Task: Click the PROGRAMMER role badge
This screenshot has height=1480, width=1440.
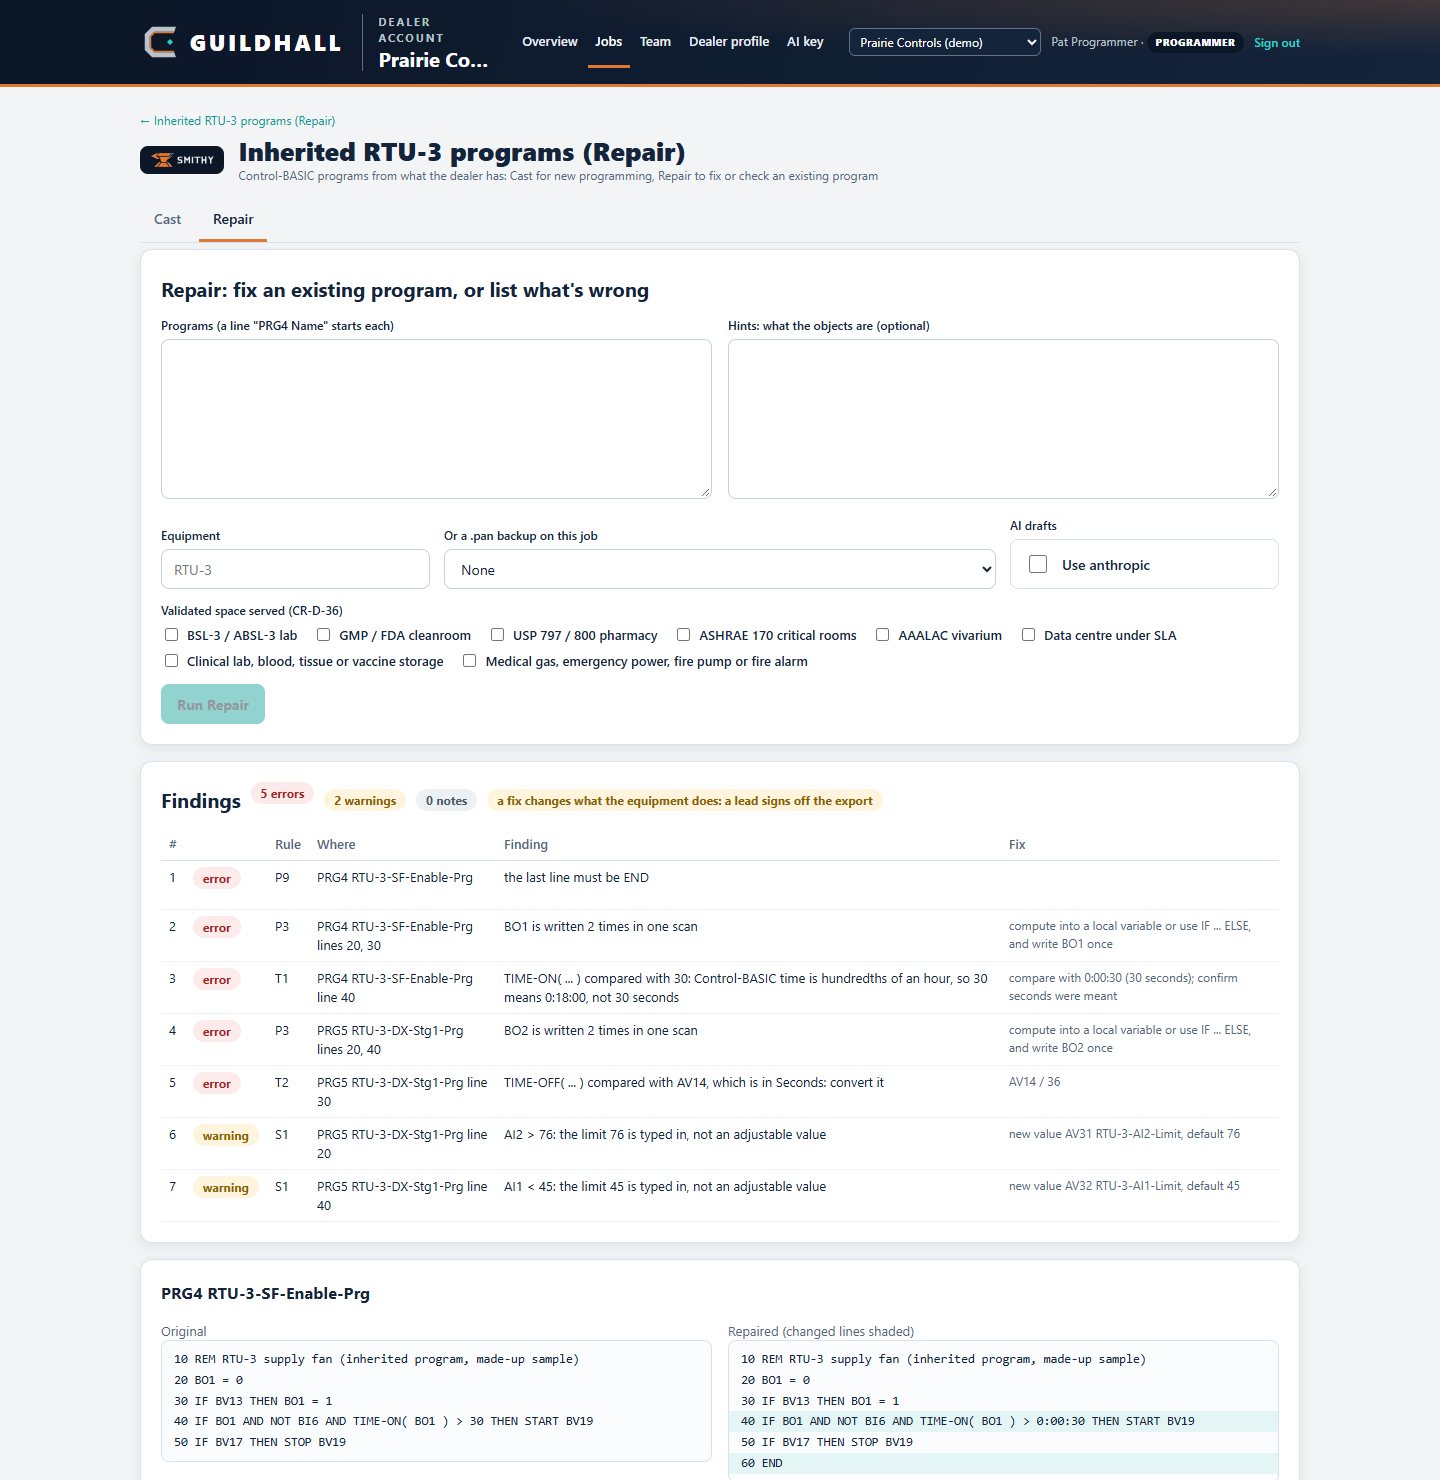Action: [x=1195, y=43]
